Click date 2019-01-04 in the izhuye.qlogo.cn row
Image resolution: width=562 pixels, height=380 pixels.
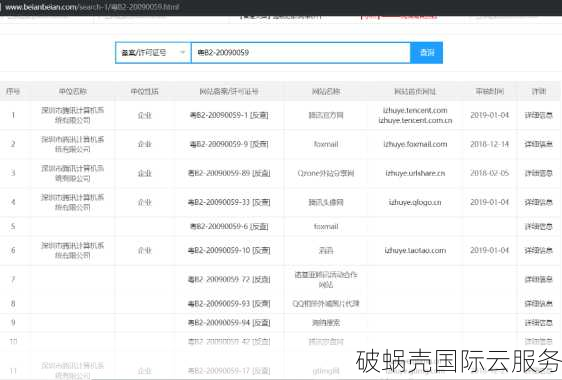(489, 202)
